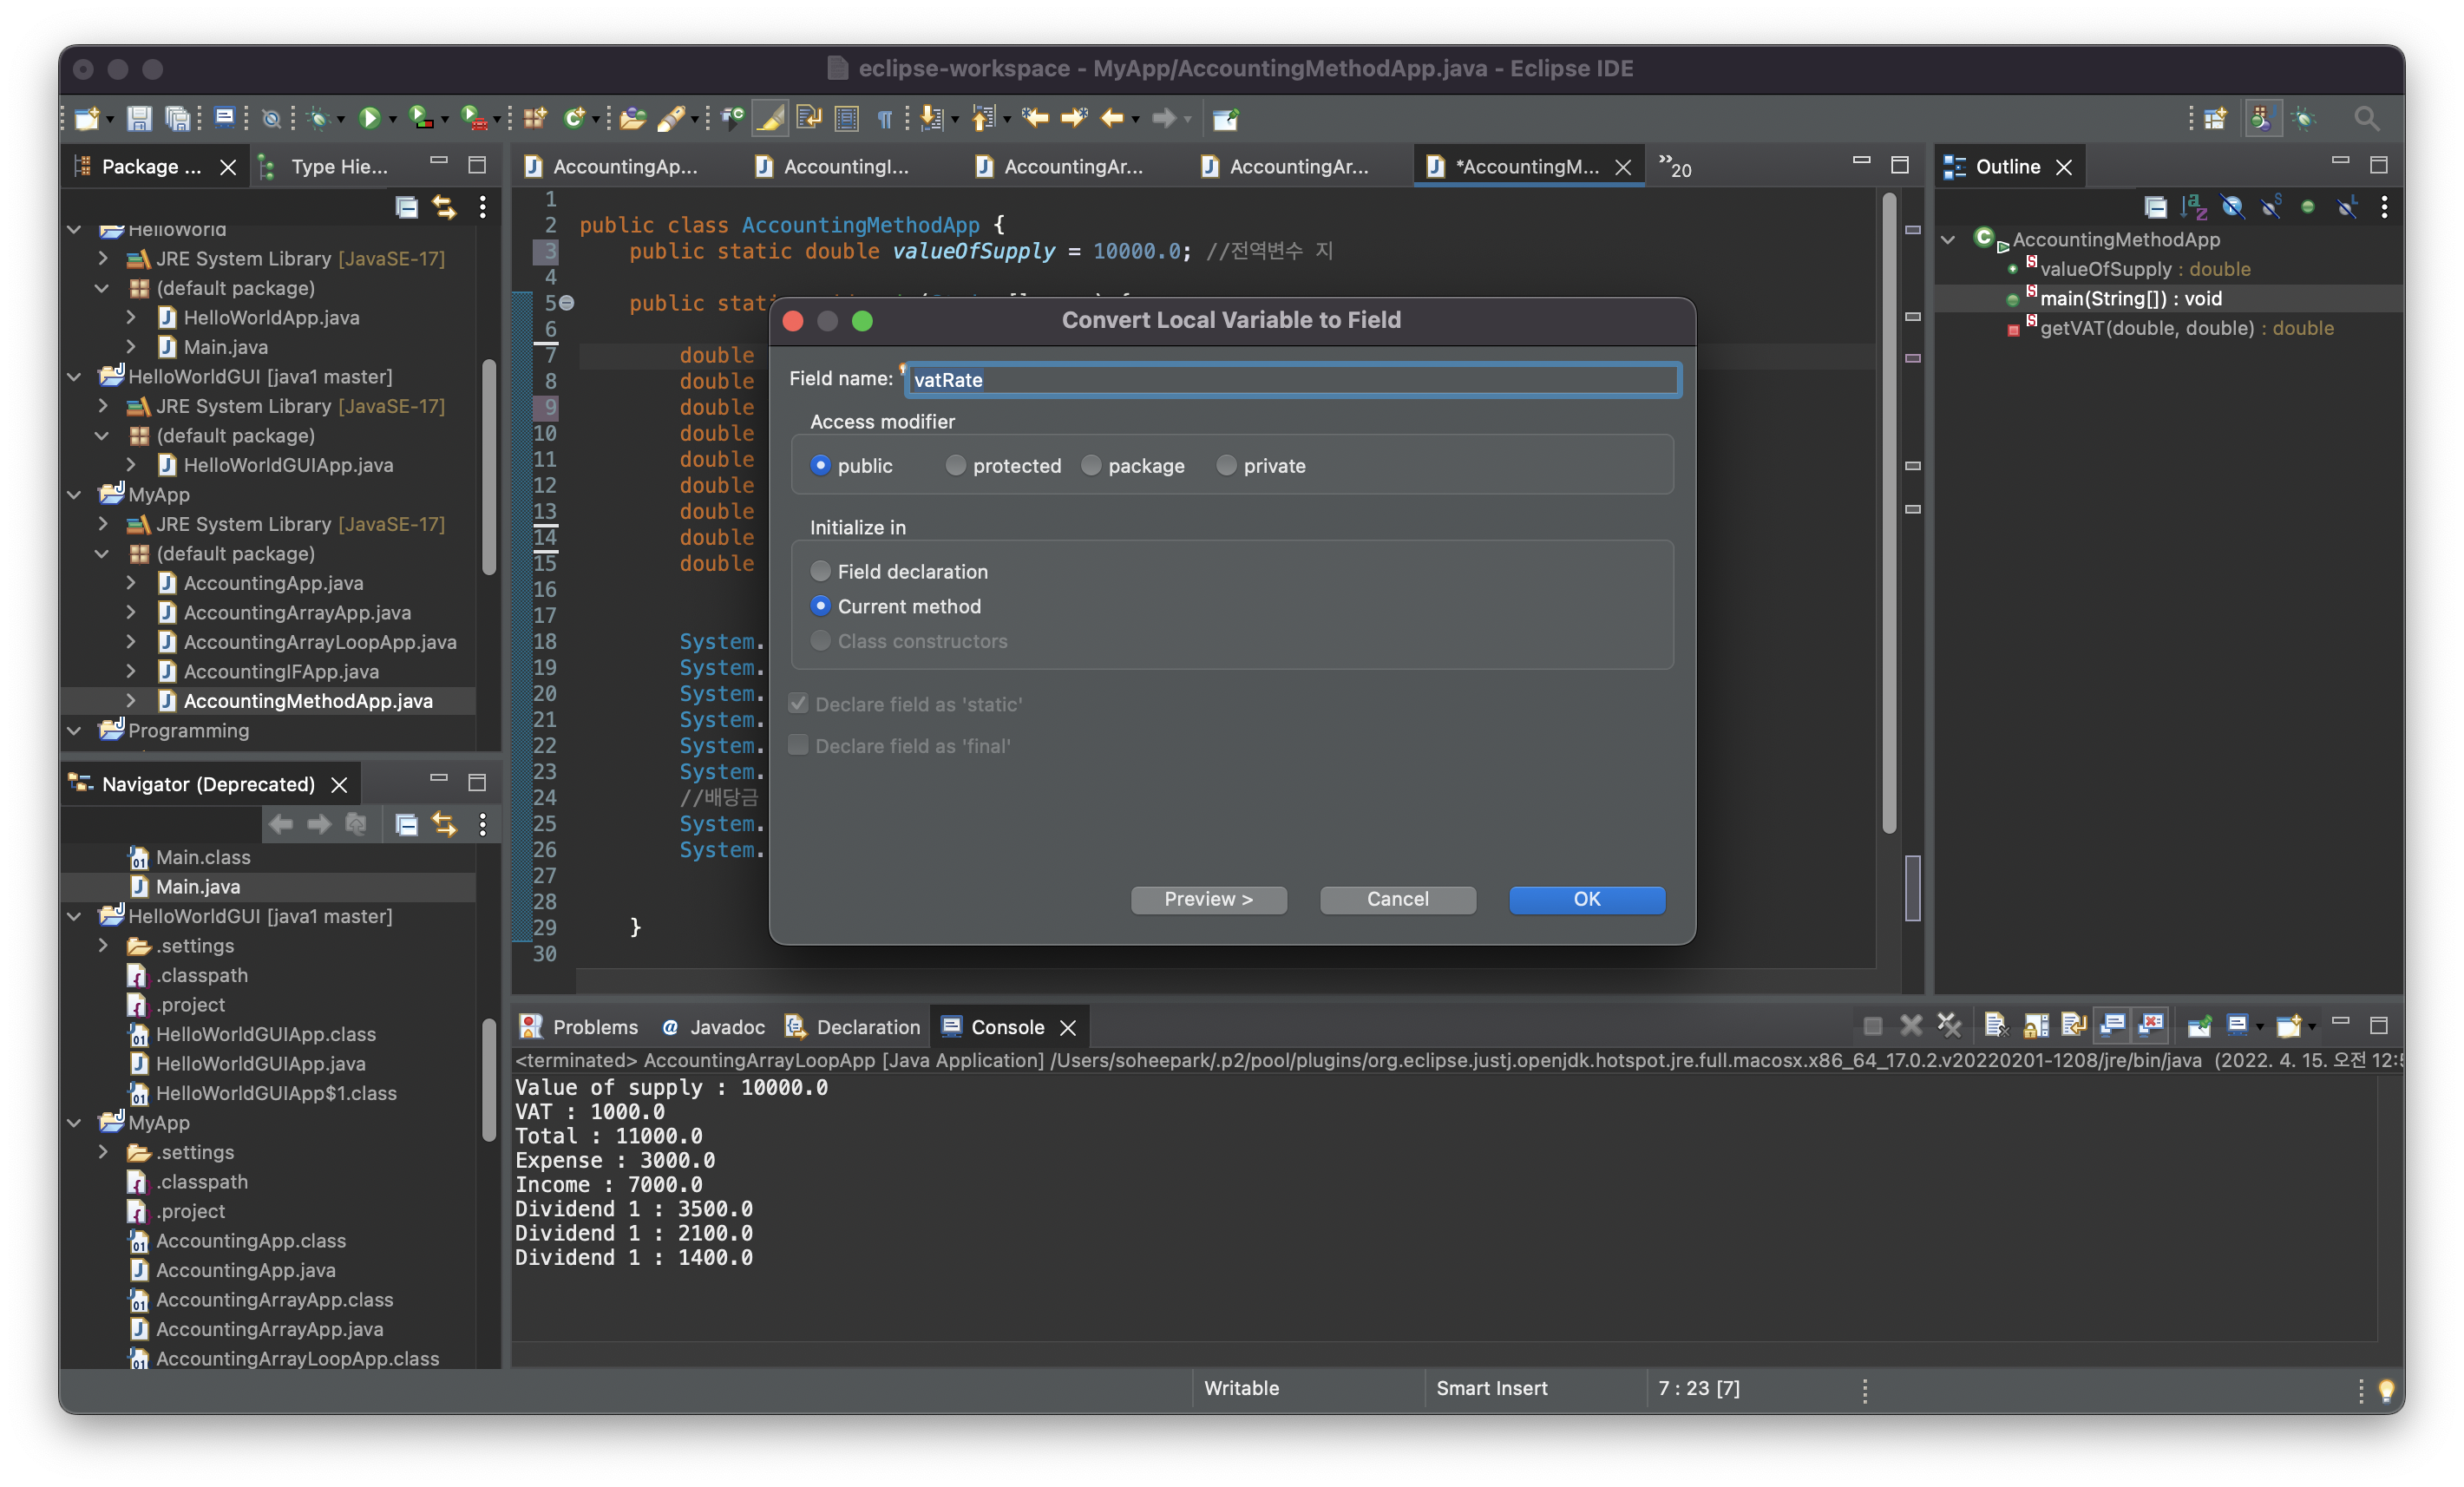Click the toolbar Search magnifier icon
This screenshot has width=2464, height=1487.
pos(2366,119)
